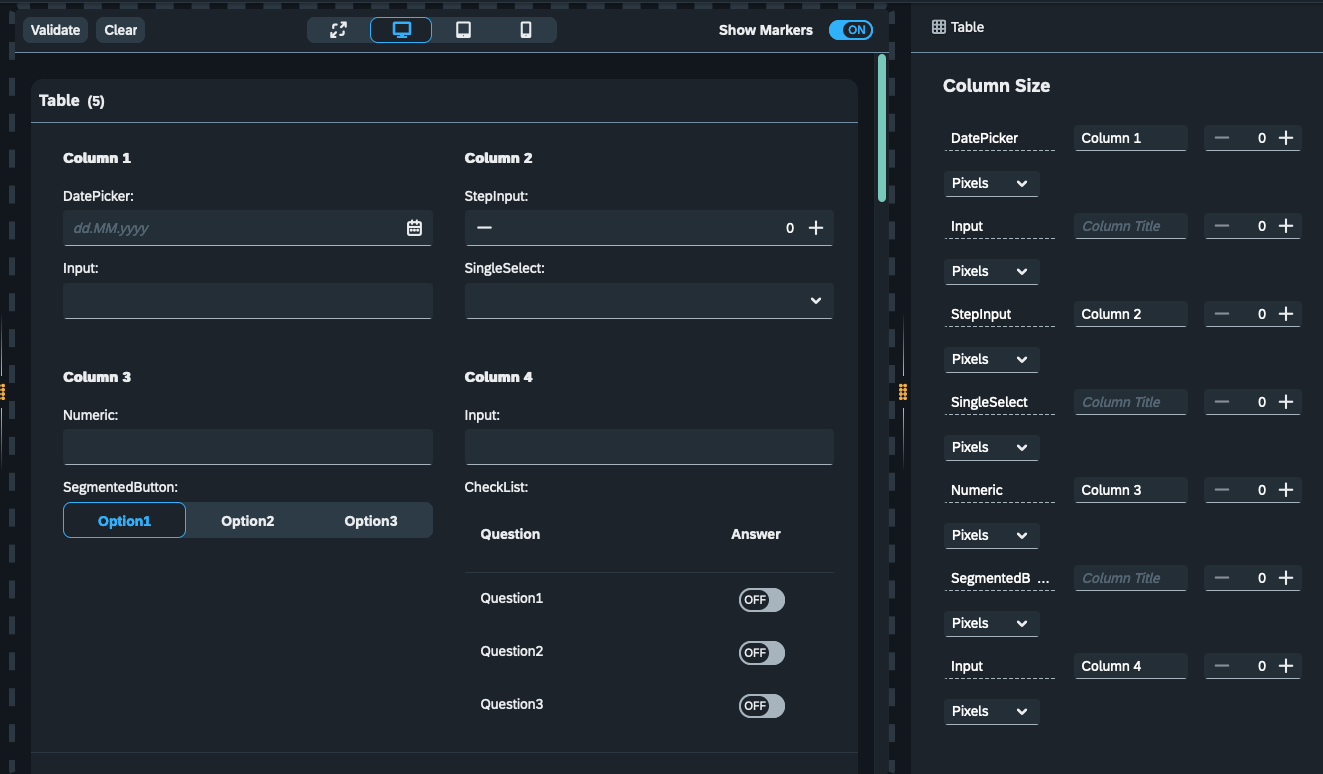Switch to desktop preview mode icon
The width and height of the screenshot is (1323, 774).
(400, 29)
